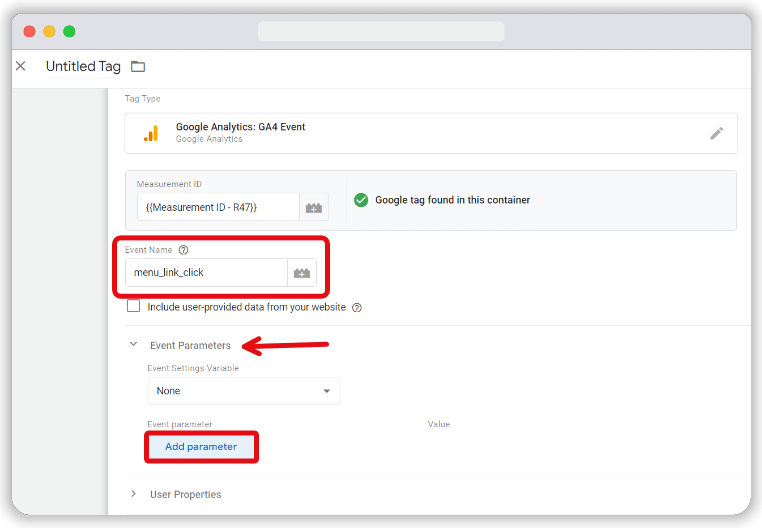This screenshot has height=528, width=762.
Task: Click the Measurement ID input field
Action: (x=218, y=208)
